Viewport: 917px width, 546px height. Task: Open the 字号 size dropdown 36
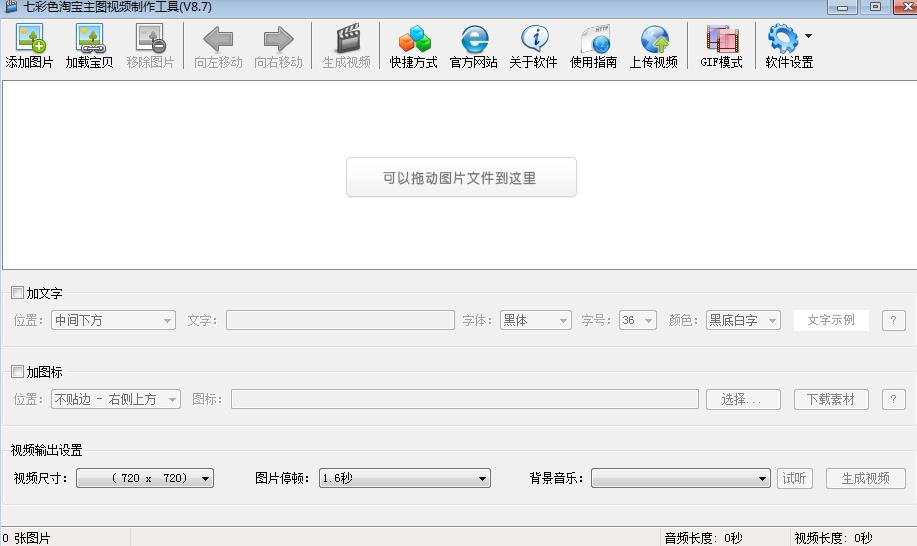coord(638,320)
